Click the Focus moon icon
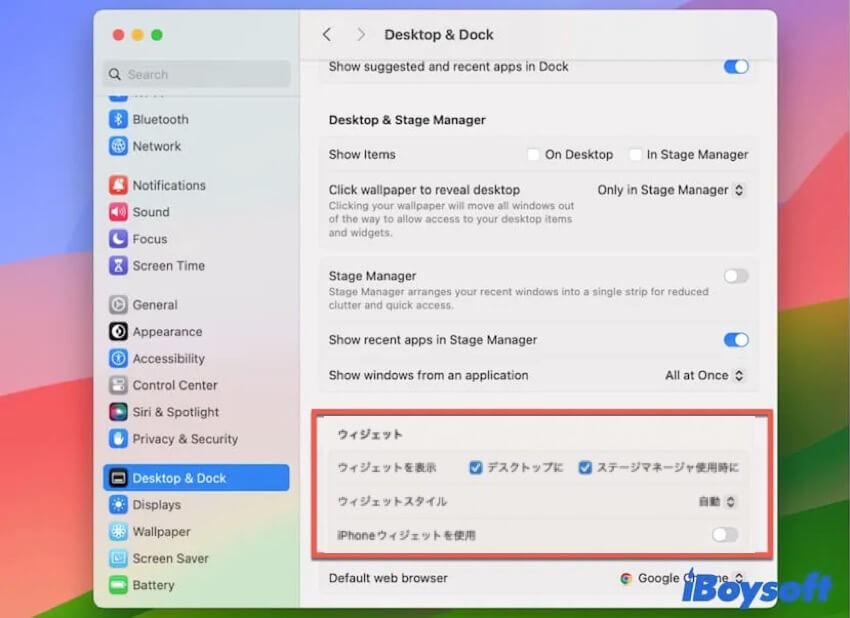This screenshot has height=618, width=850. pyautogui.click(x=118, y=239)
